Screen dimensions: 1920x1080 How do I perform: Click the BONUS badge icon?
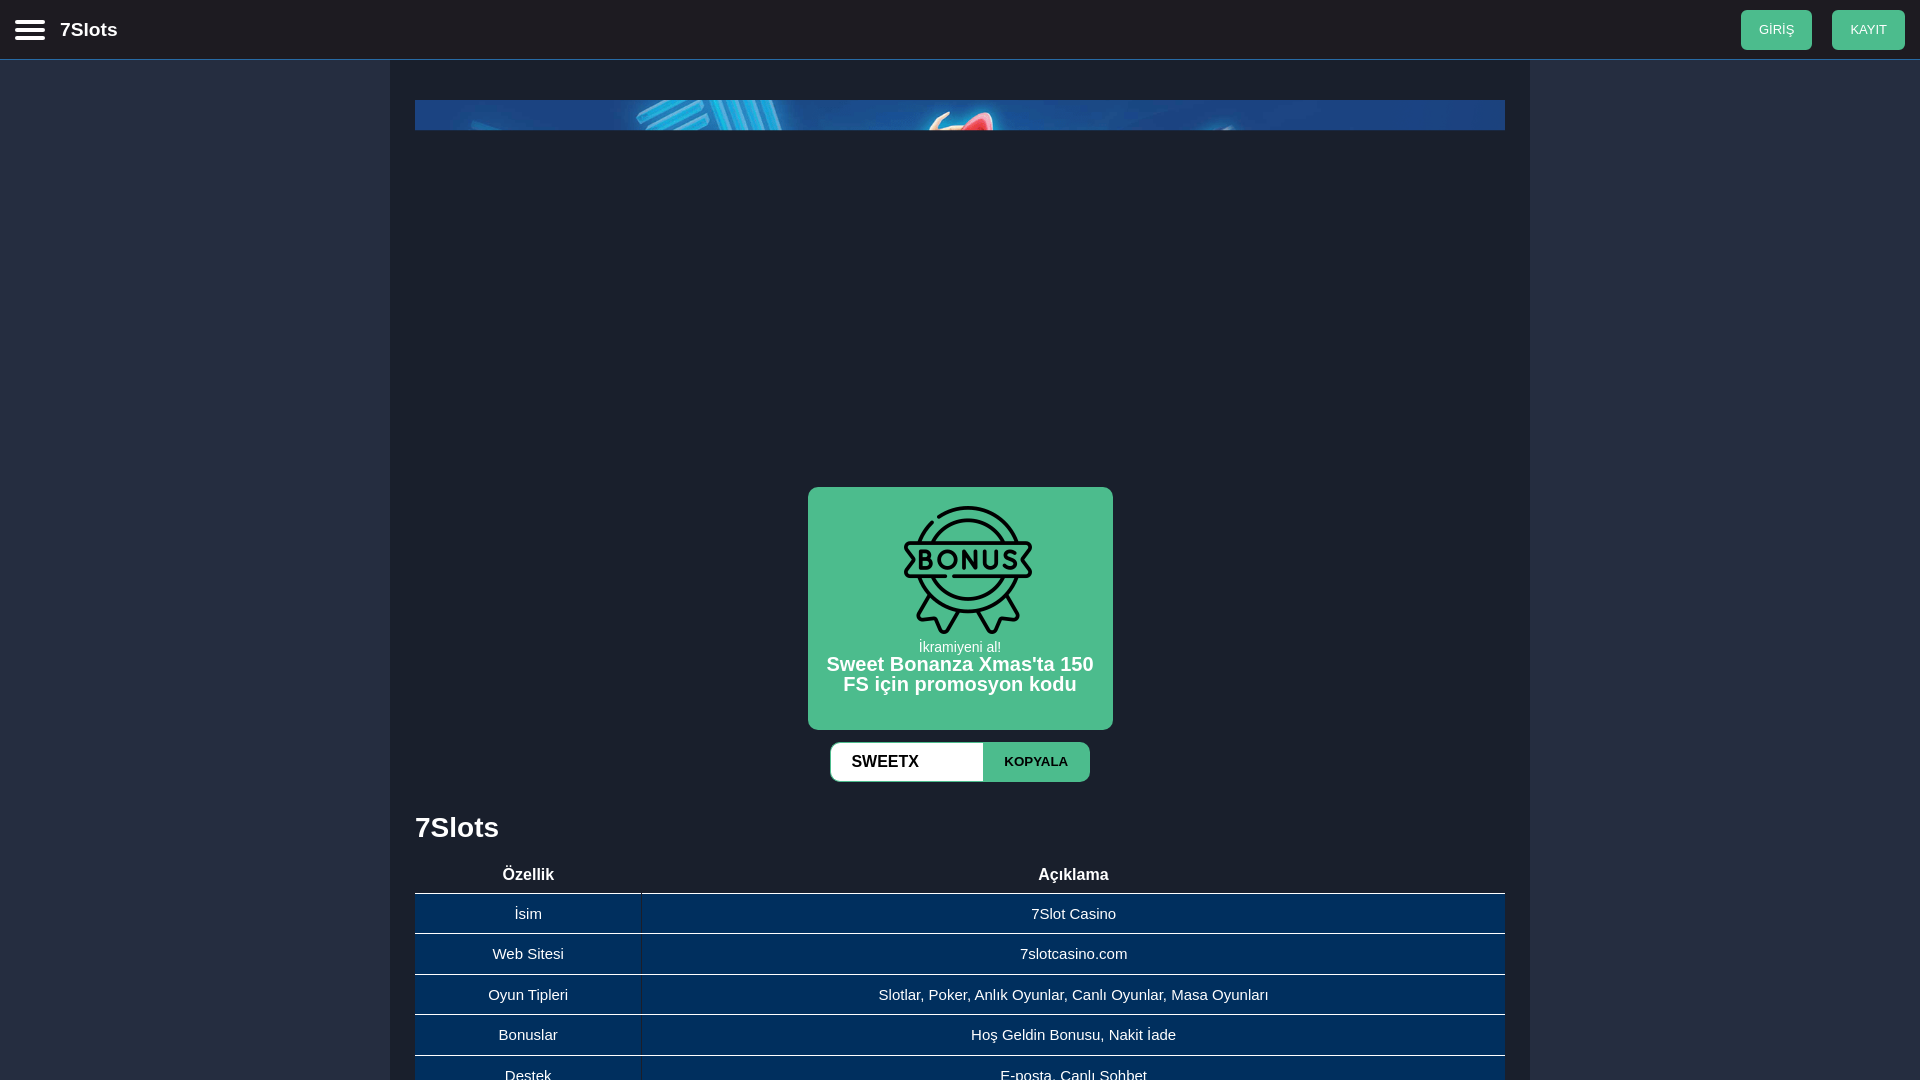968,570
